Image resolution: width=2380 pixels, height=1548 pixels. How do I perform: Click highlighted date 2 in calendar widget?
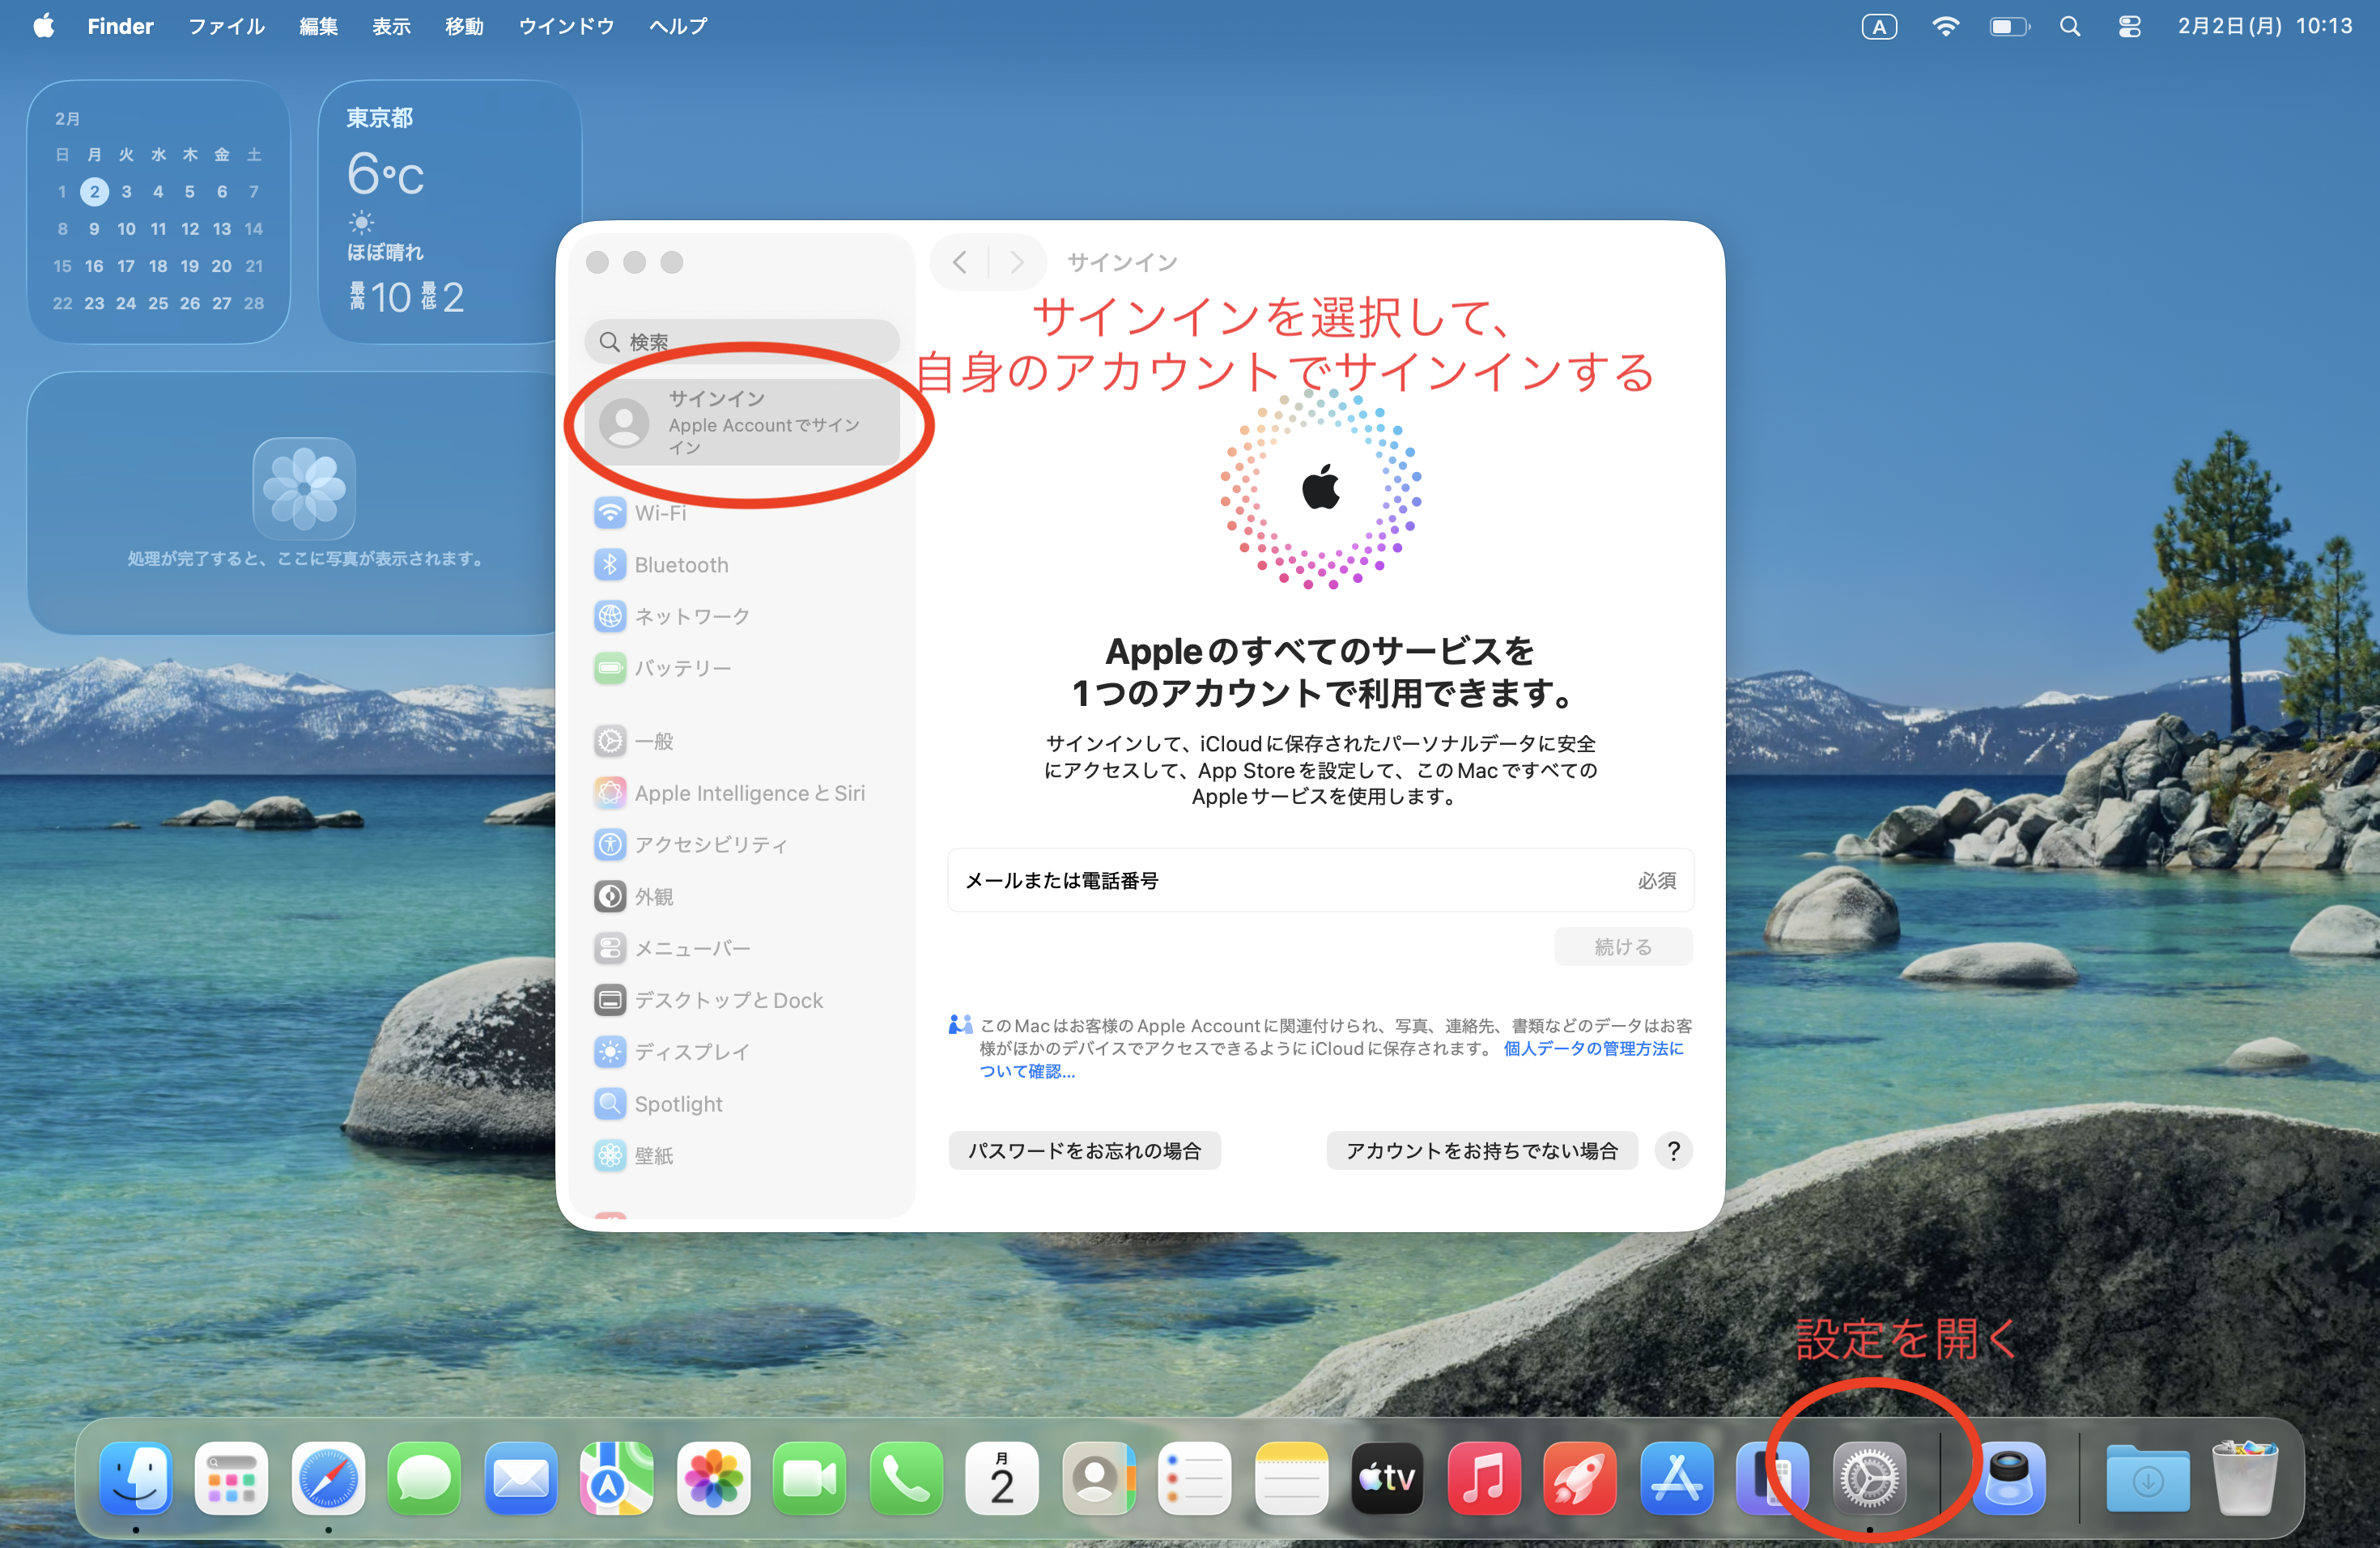pos(94,191)
